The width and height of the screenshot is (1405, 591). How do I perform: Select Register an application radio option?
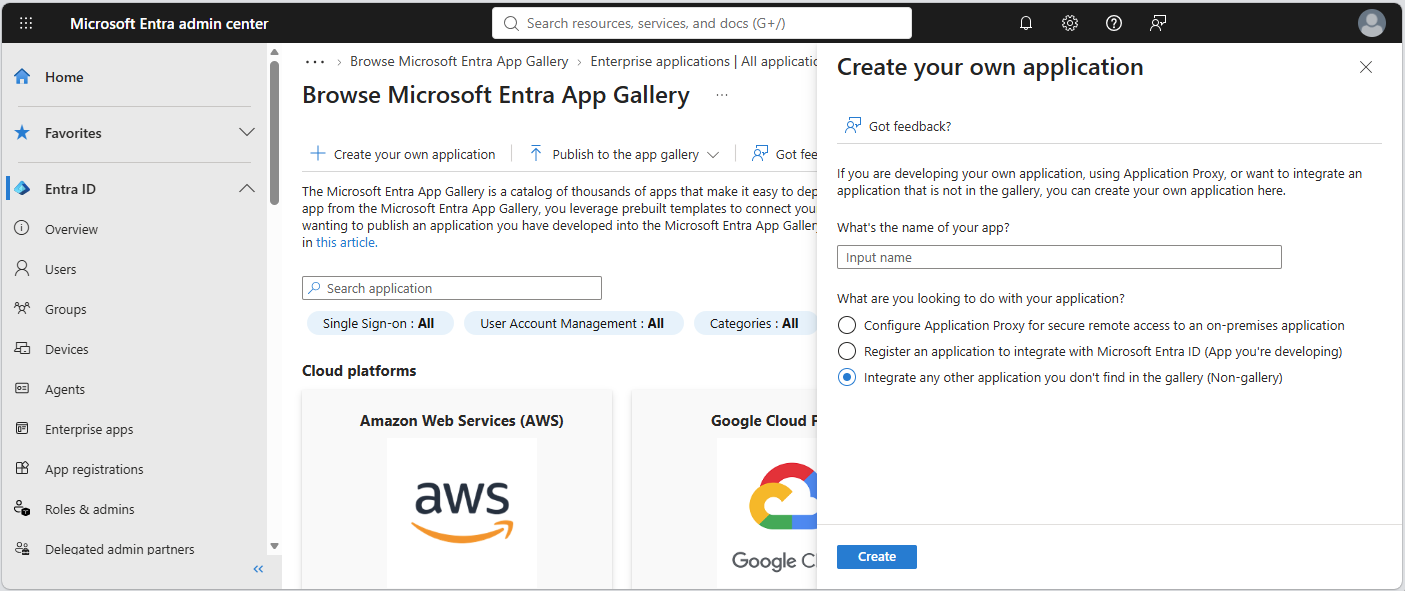(x=847, y=351)
